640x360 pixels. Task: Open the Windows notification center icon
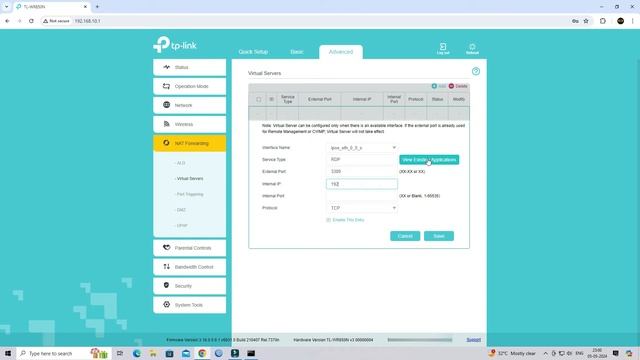pyautogui.click(x=616, y=353)
